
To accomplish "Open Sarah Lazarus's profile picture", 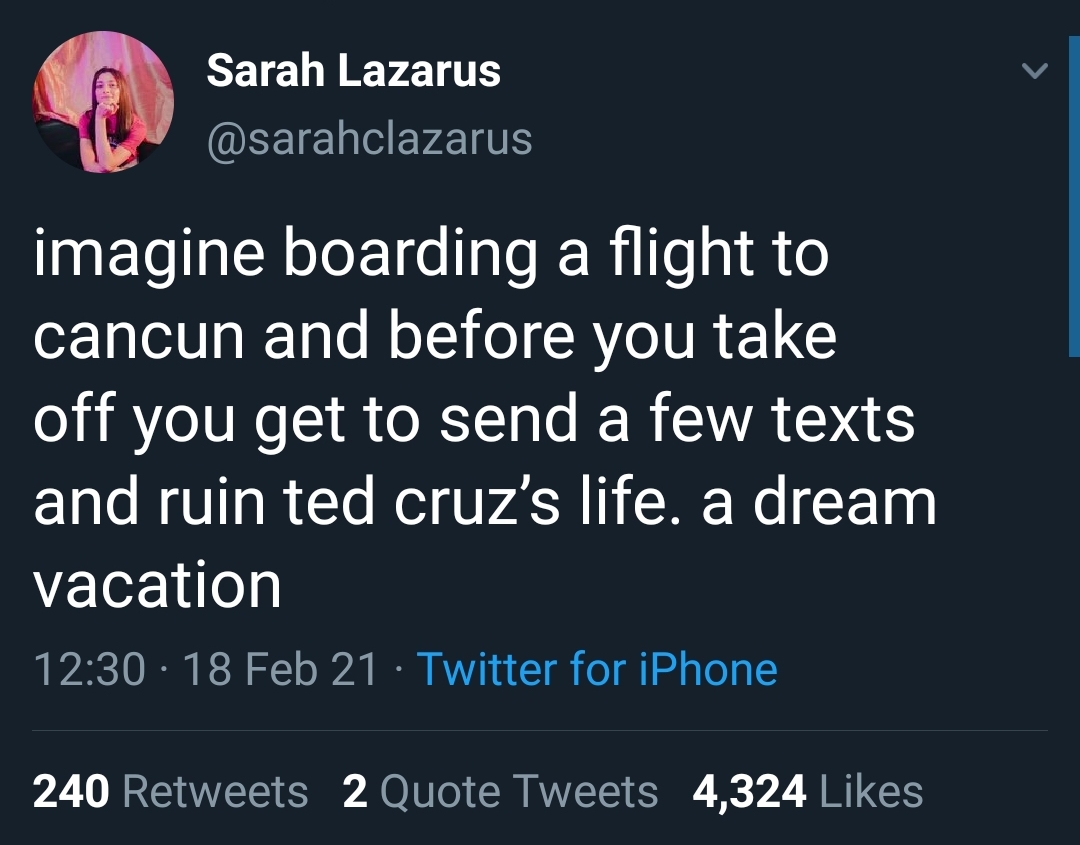I will 104,104.
